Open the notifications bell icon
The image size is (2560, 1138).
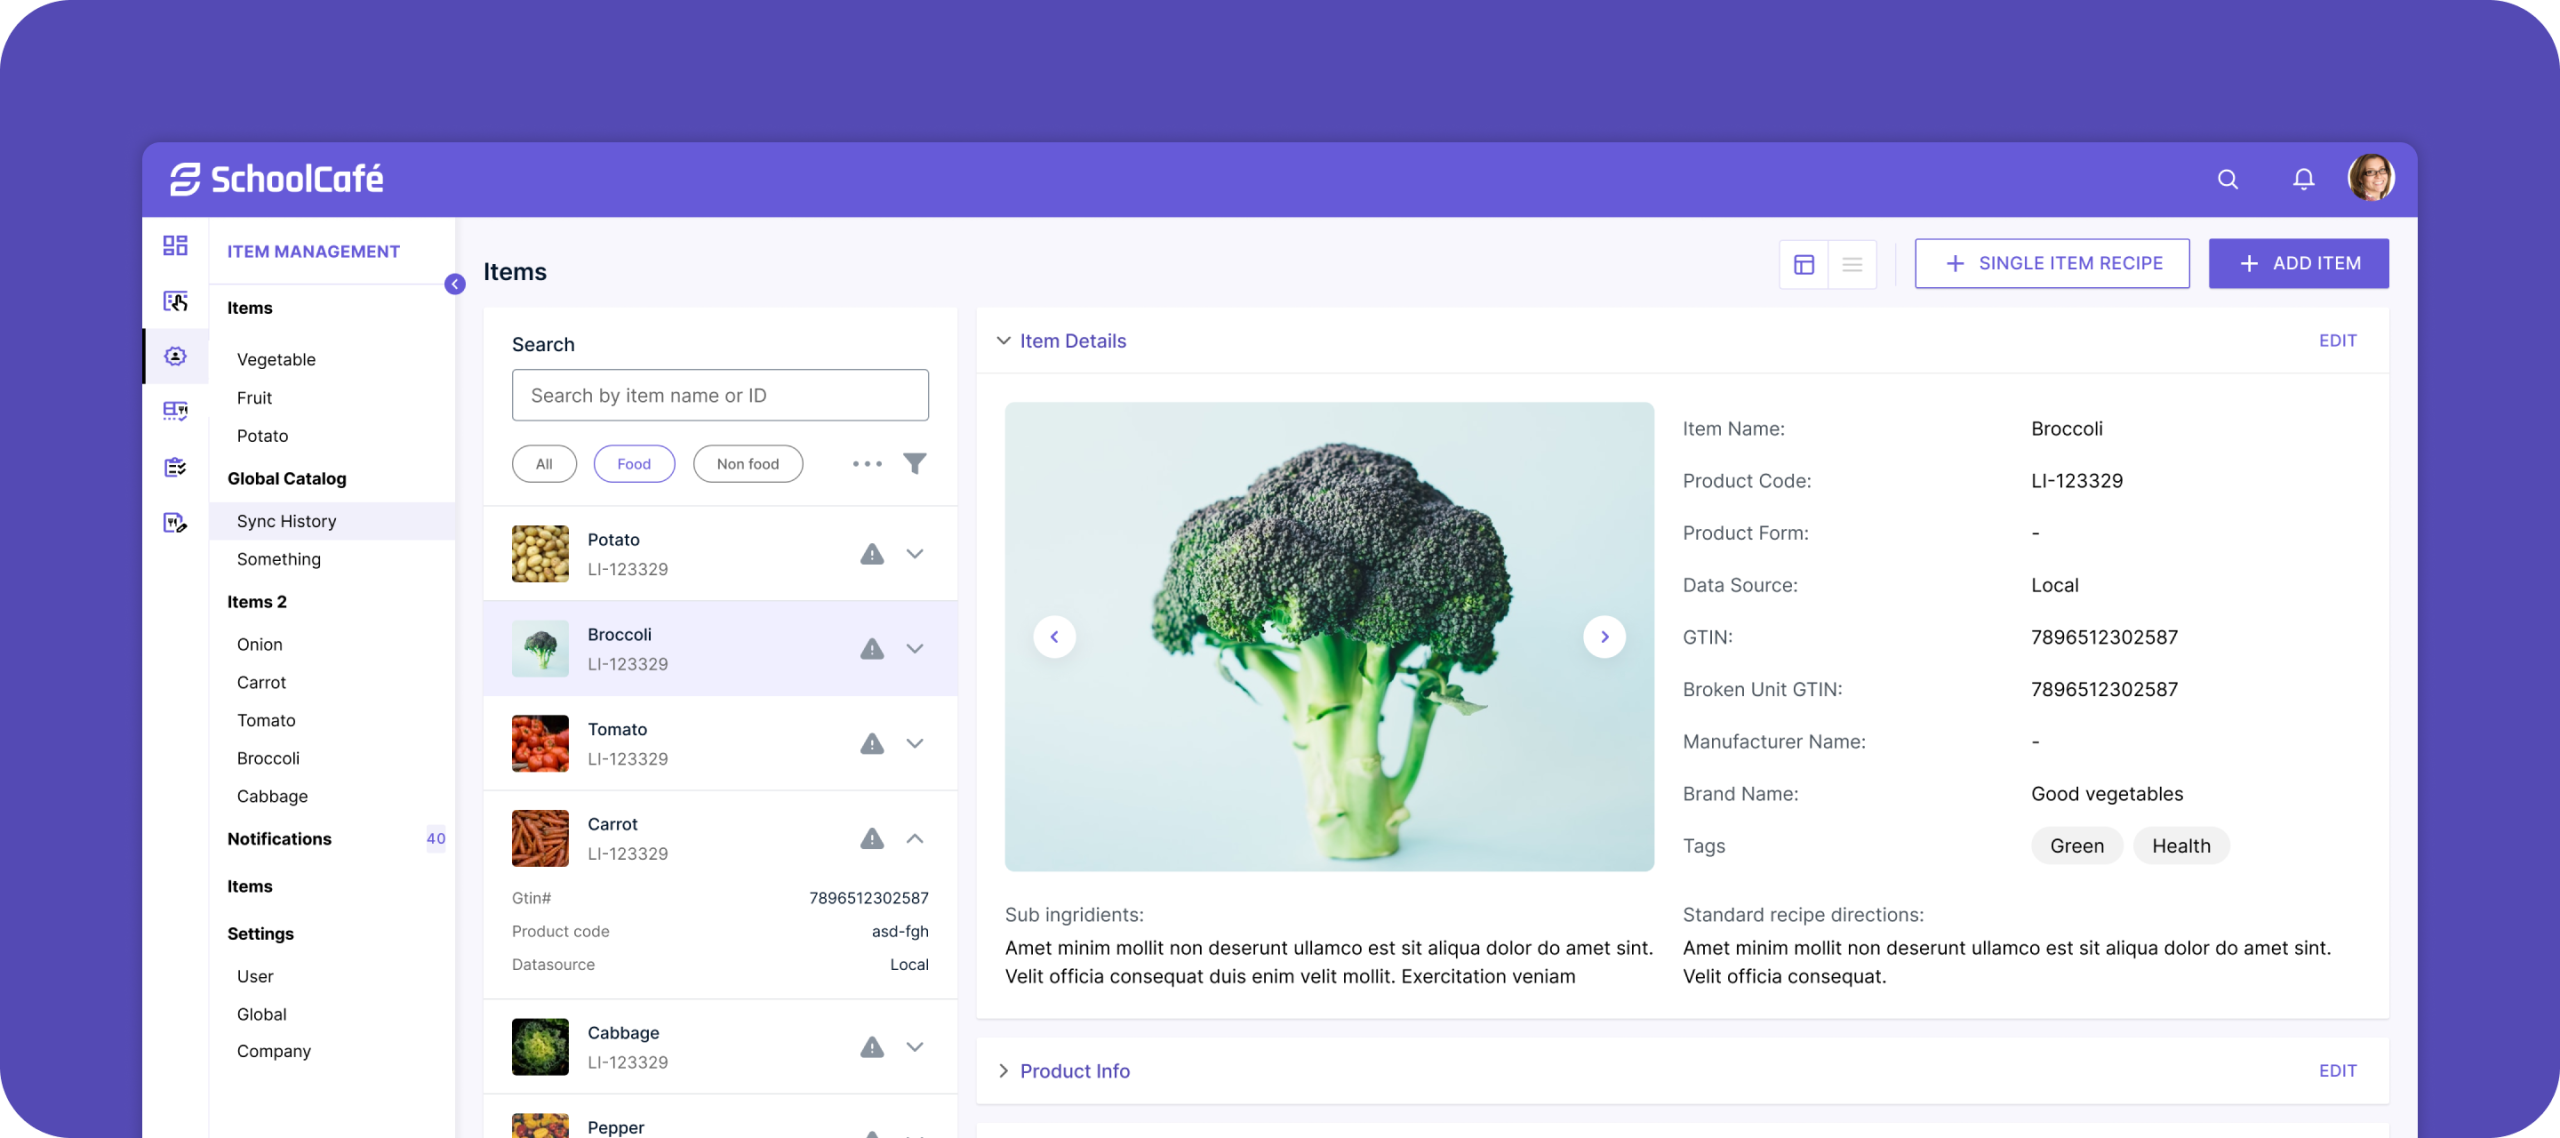point(2303,179)
